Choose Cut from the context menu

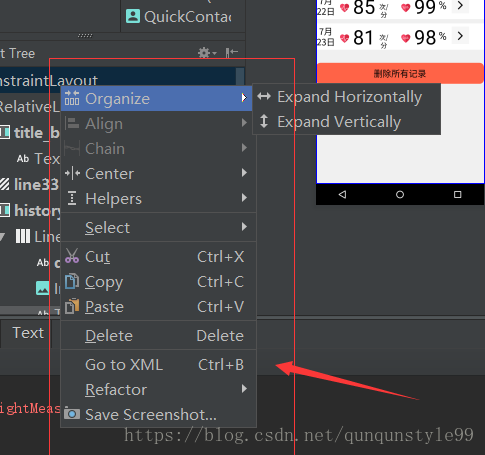(158, 257)
